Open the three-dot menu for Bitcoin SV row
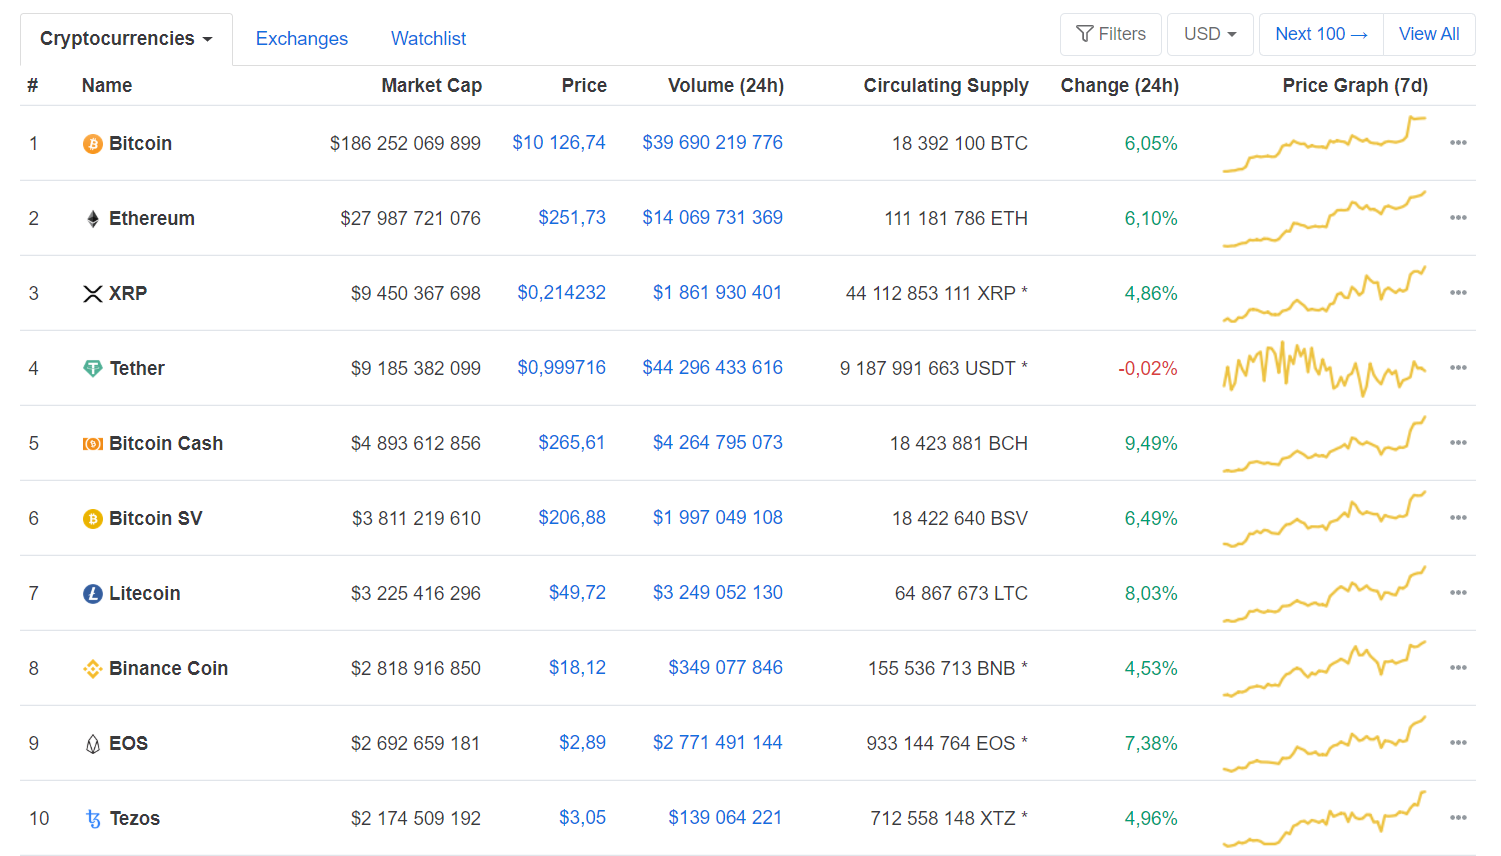Screen dimensions: 1501x856 click(1458, 518)
